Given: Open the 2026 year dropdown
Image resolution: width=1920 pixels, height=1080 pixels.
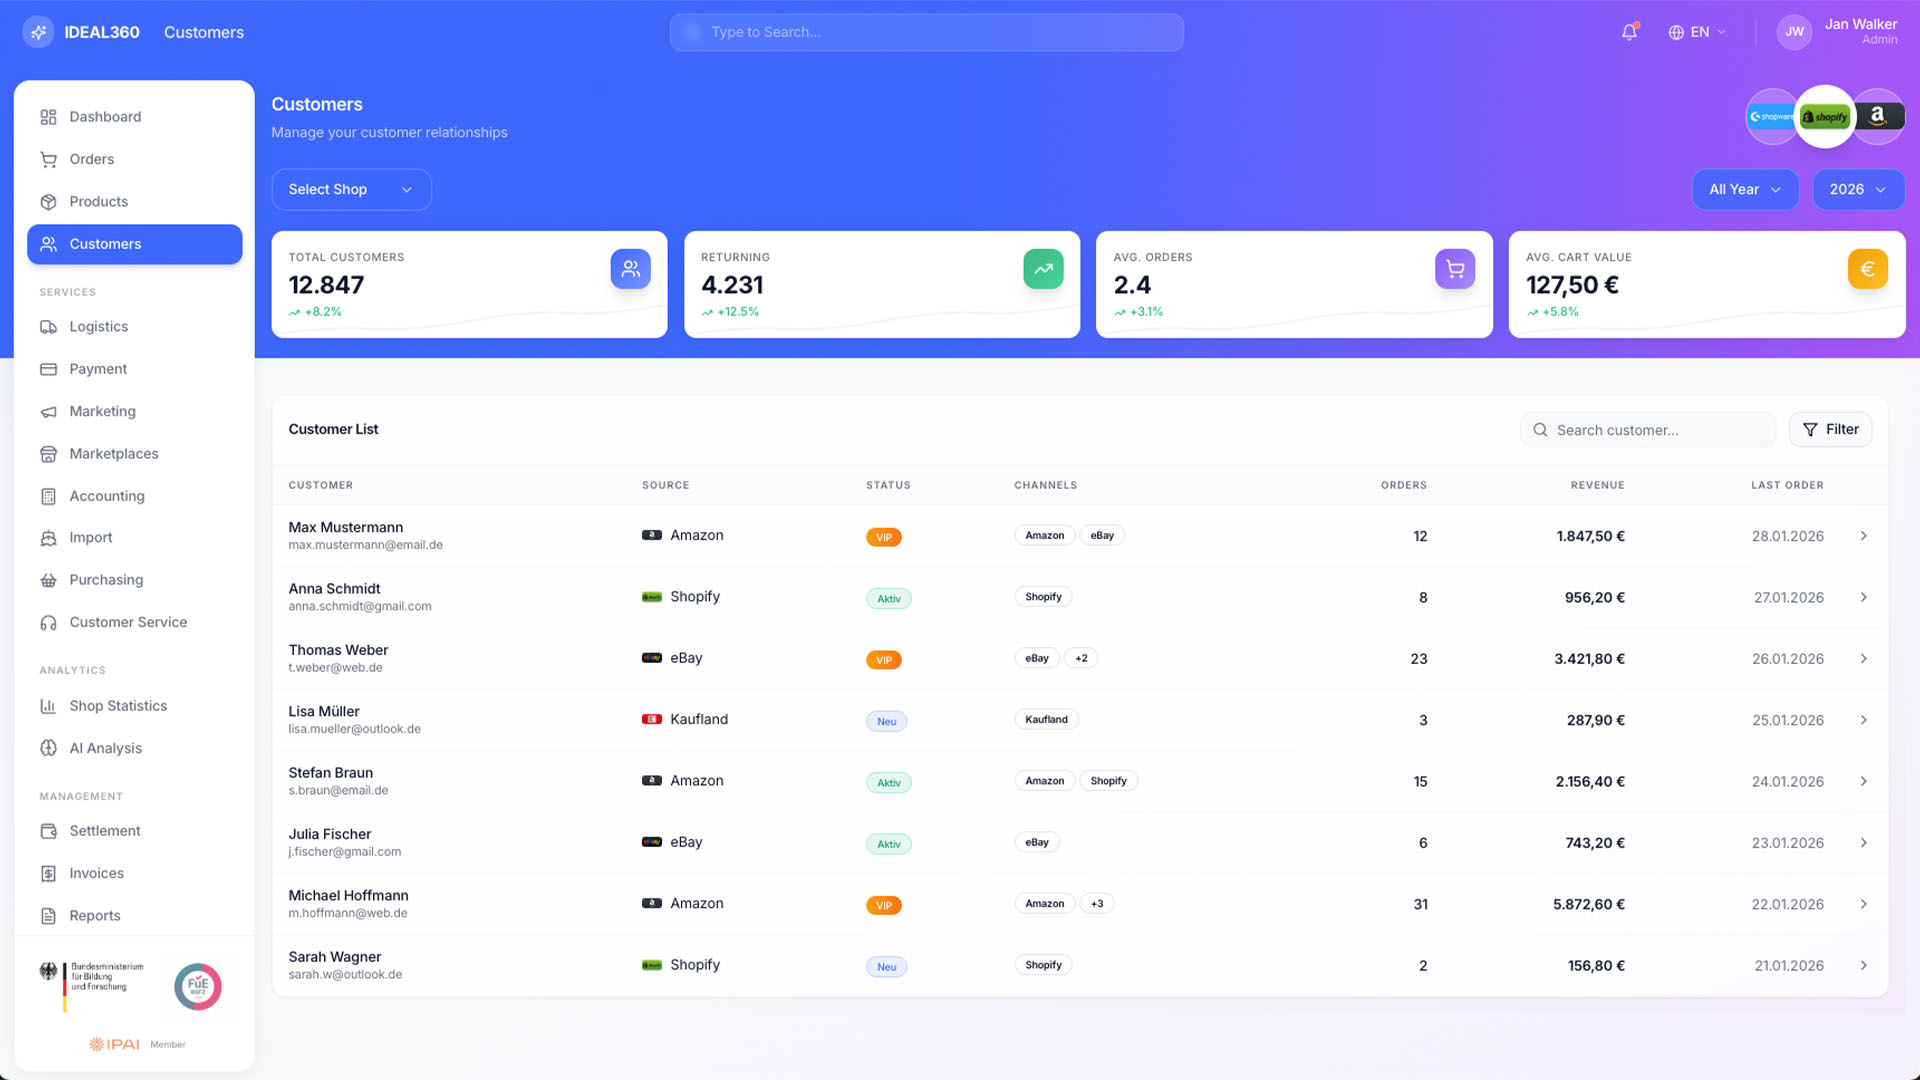Looking at the screenshot, I should (1857, 189).
